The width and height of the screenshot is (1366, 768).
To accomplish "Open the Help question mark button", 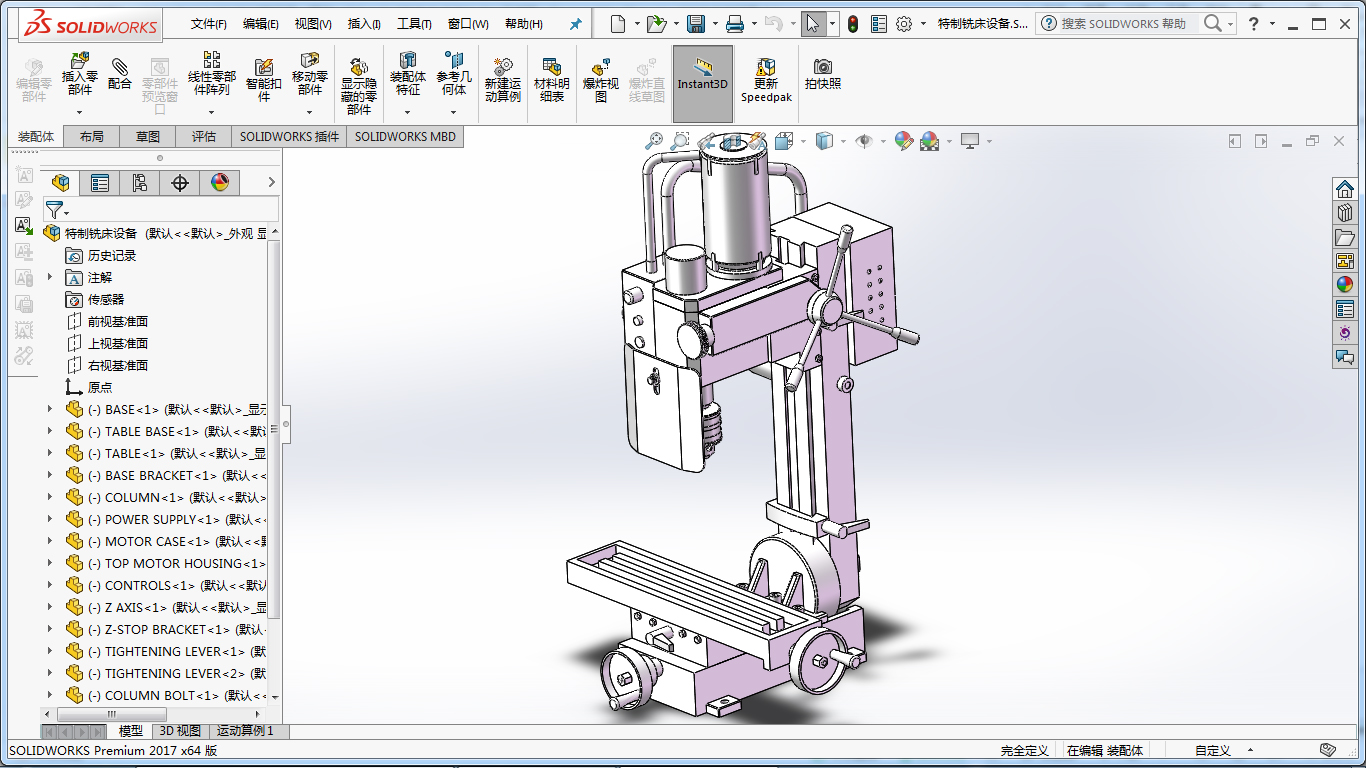I will [1253, 23].
